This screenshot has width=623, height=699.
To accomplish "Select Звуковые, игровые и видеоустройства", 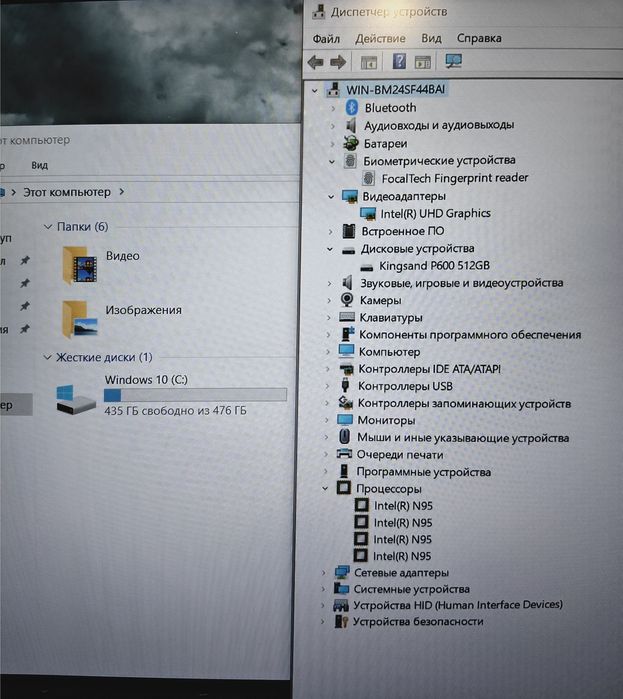I will click(461, 283).
